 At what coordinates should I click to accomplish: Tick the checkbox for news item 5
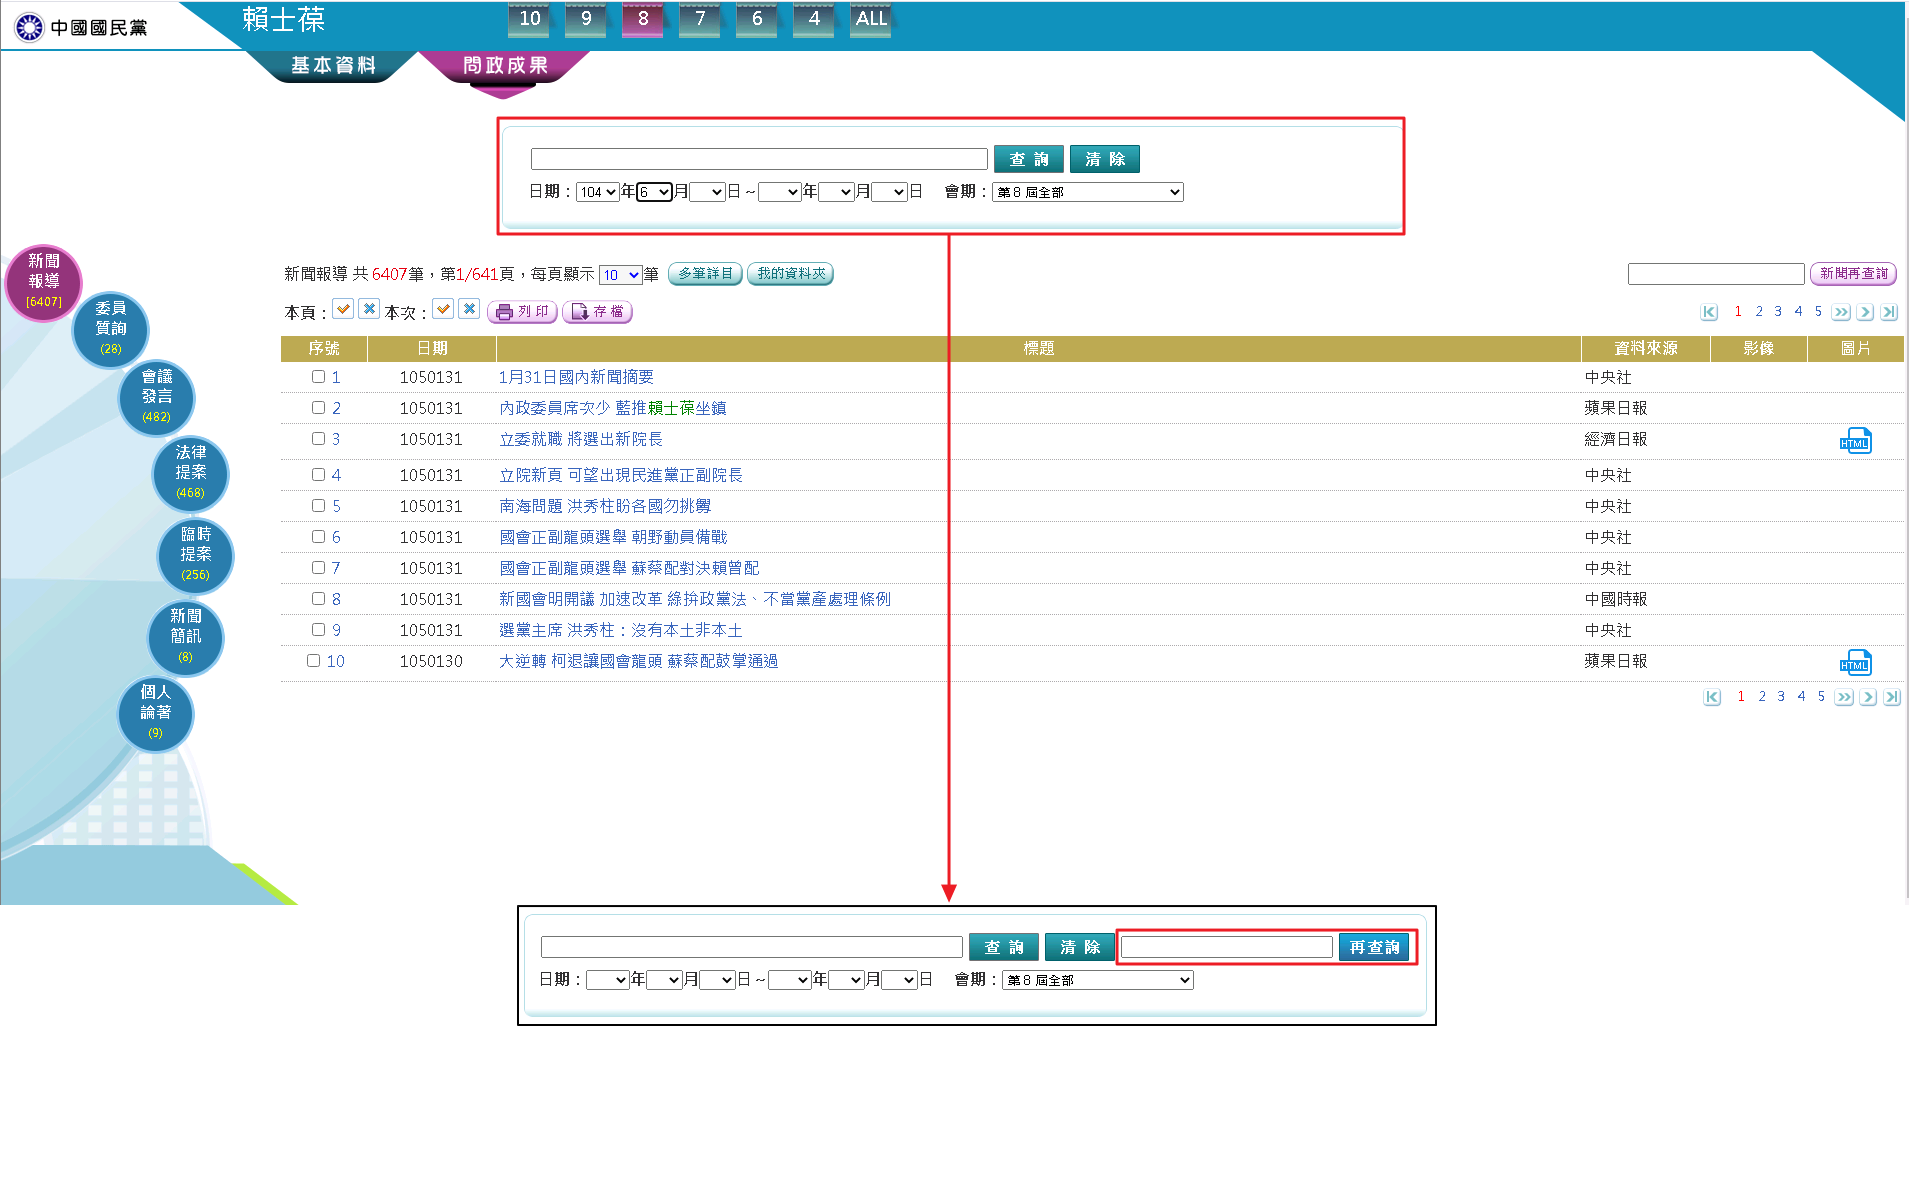318,506
